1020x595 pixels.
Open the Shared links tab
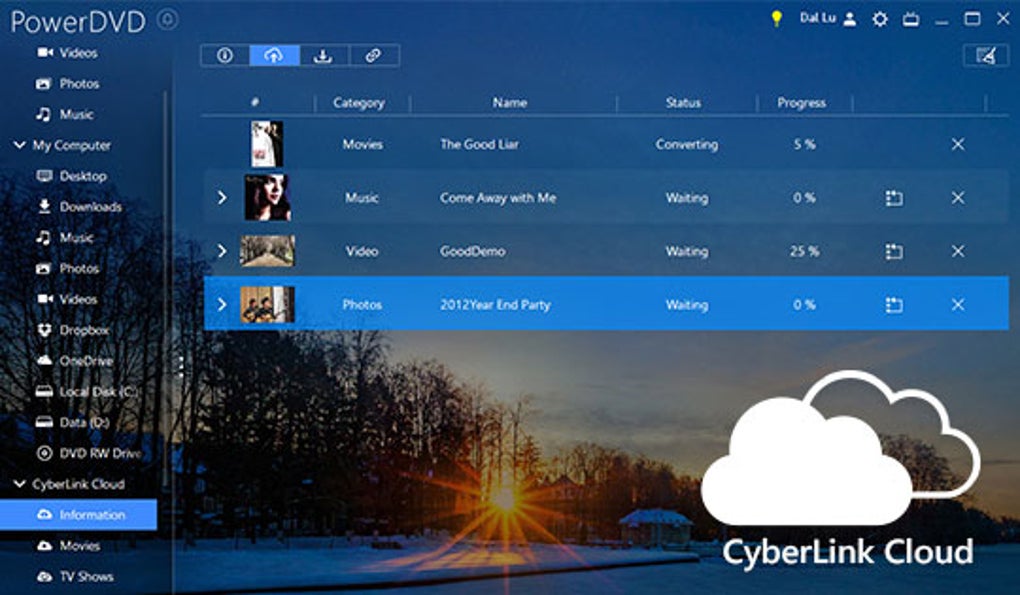click(x=373, y=55)
